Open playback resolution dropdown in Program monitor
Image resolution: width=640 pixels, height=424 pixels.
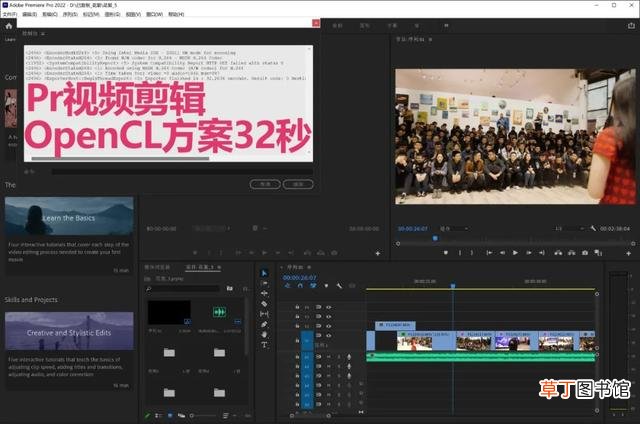(569, 229)
